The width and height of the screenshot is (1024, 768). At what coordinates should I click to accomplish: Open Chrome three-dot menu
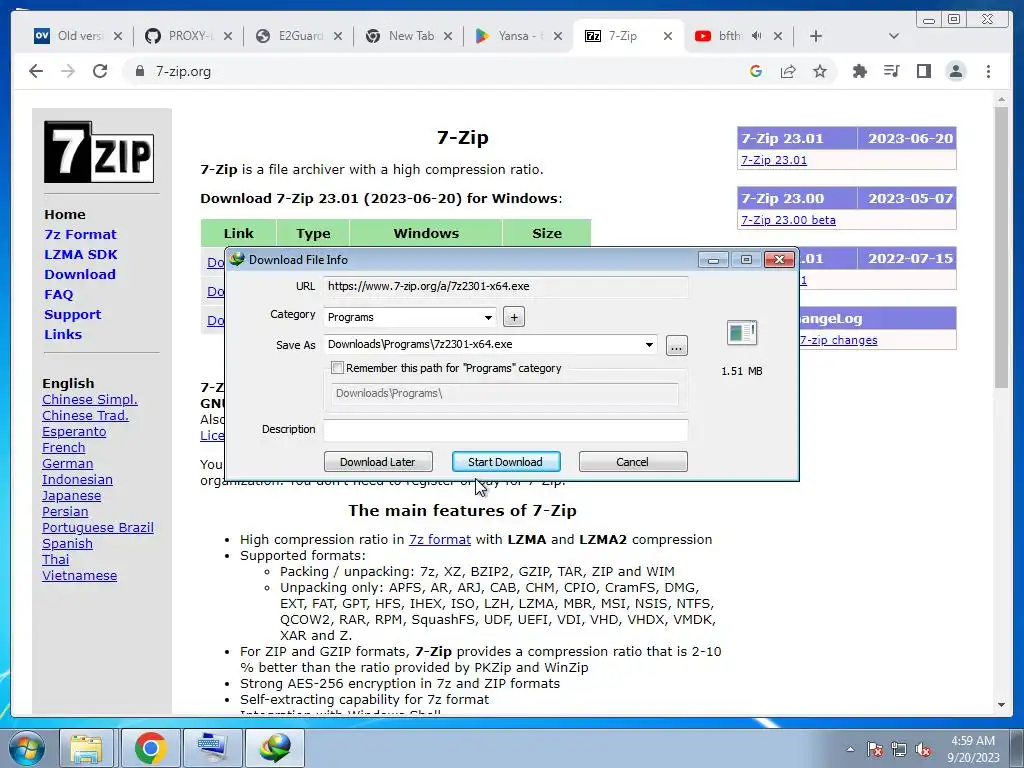click(x=988, y=71)
